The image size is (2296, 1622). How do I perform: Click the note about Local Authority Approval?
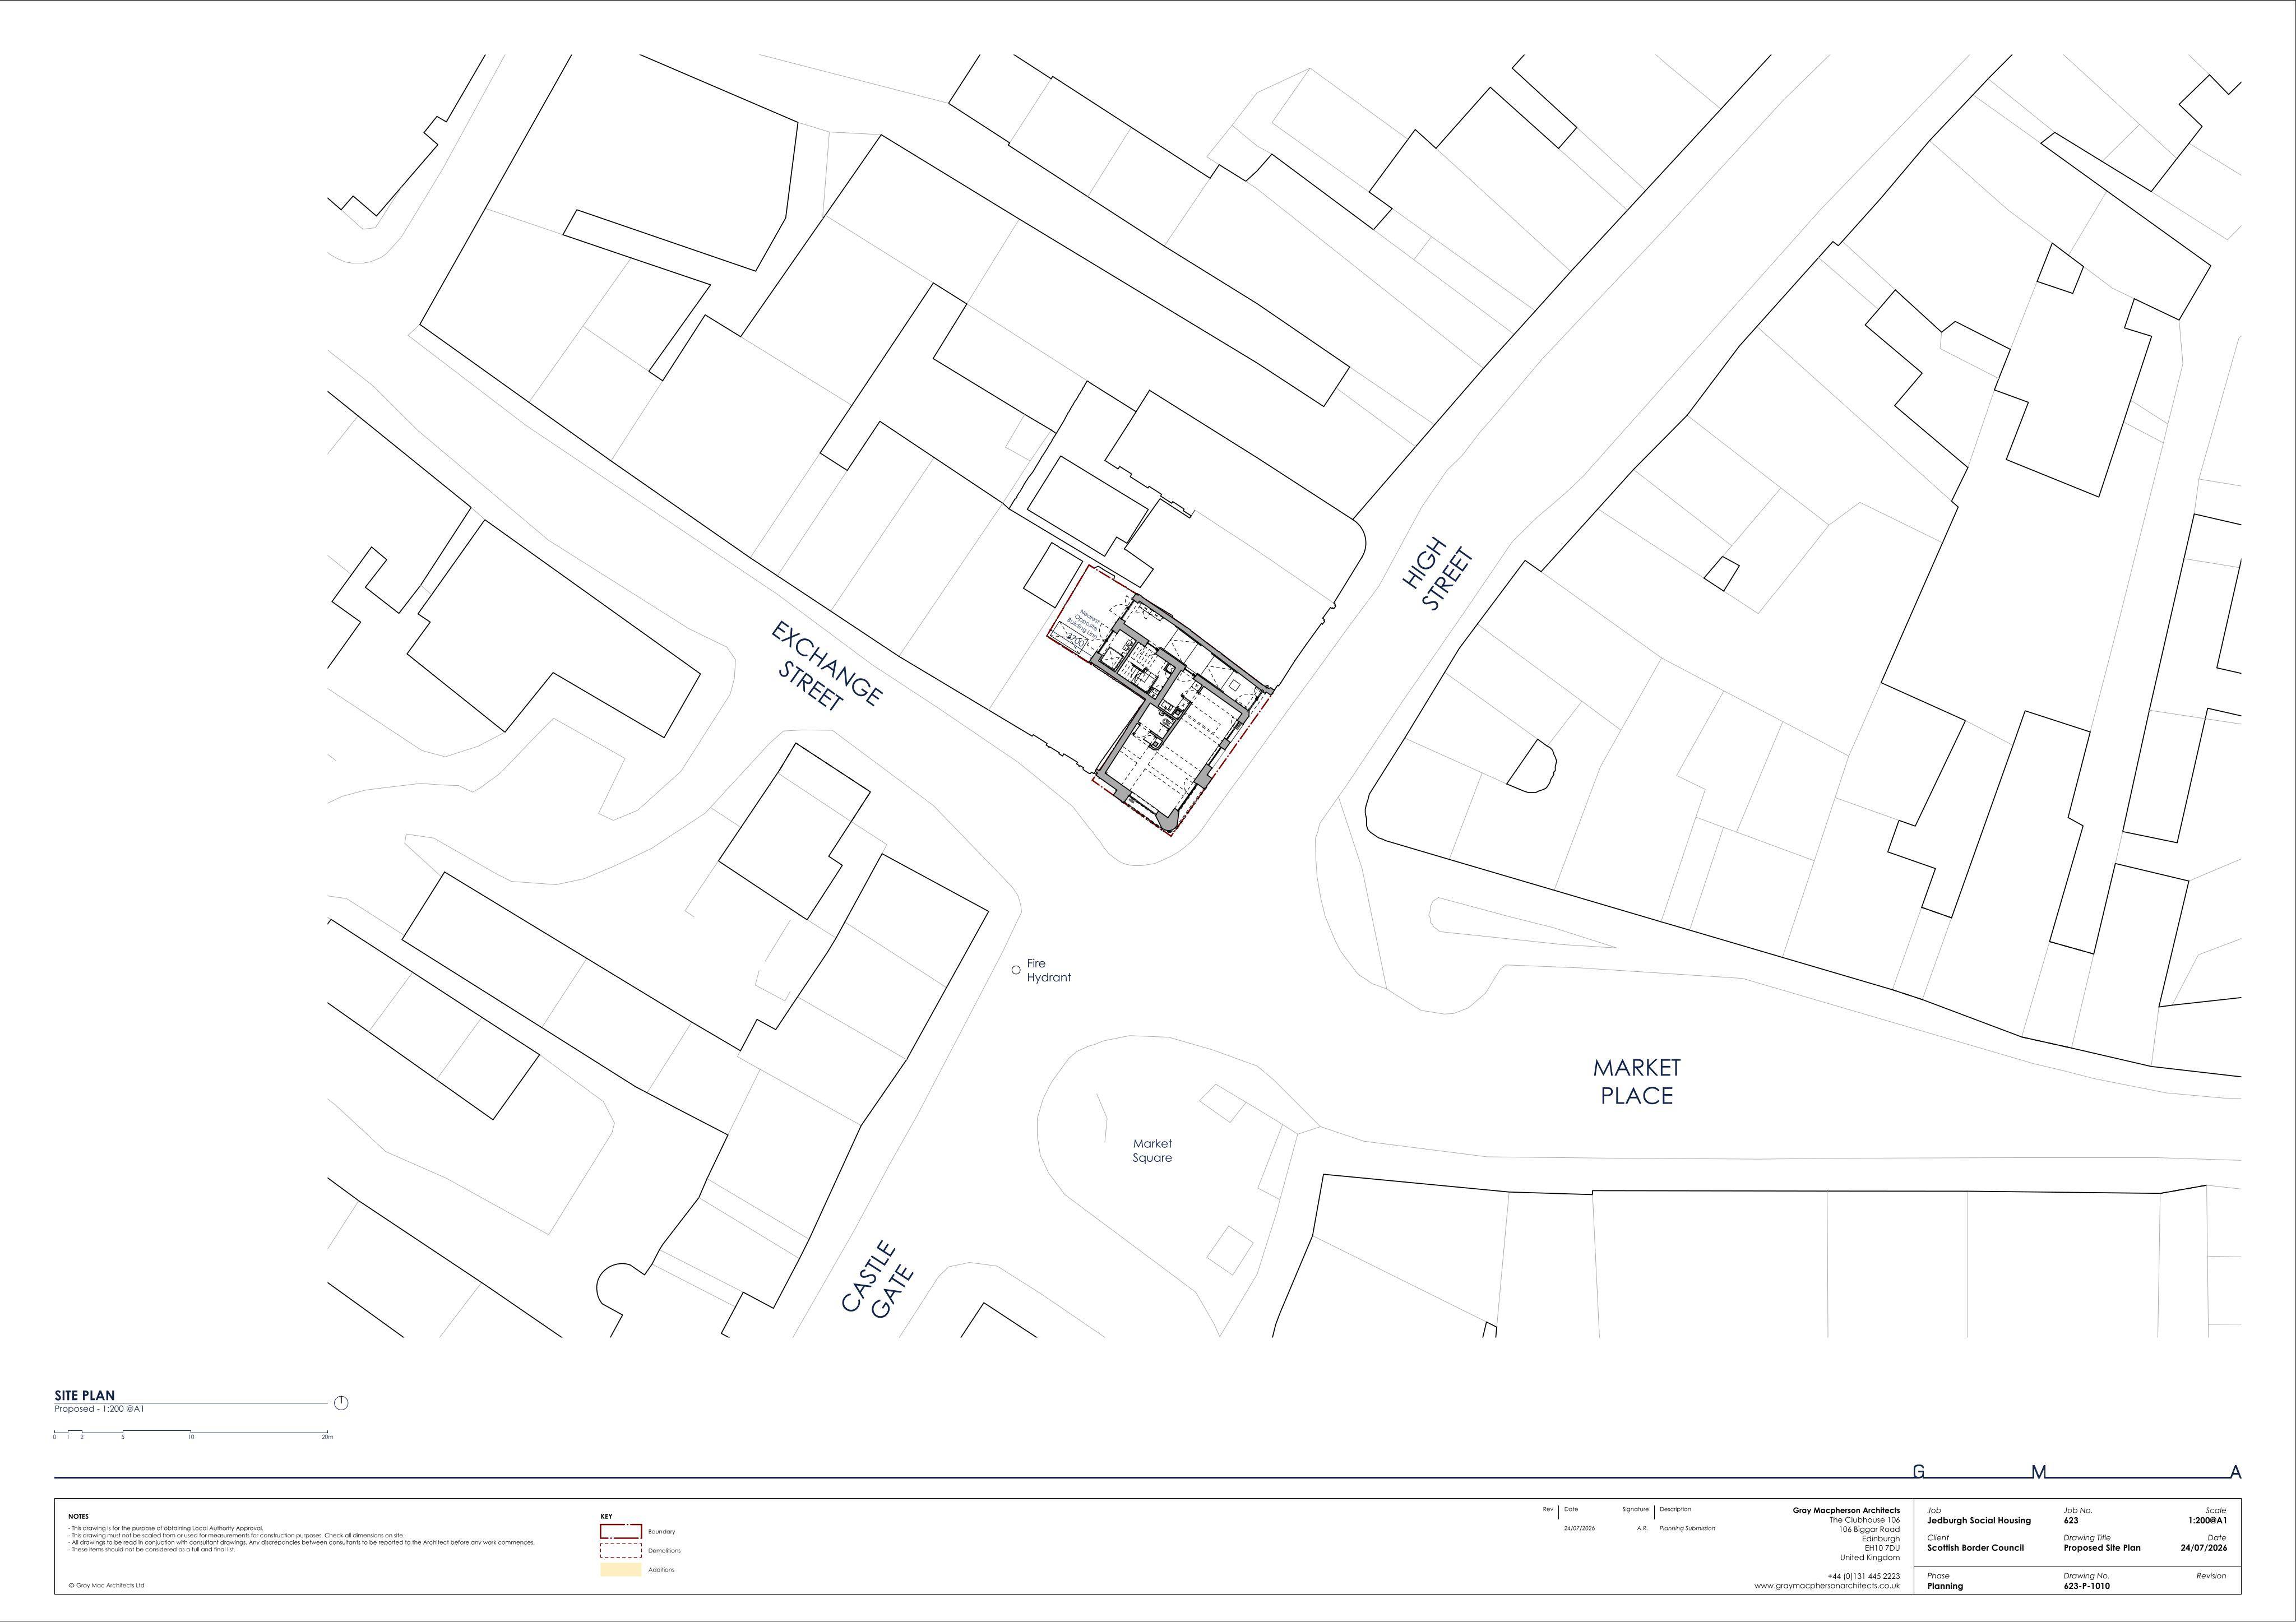166,1528
